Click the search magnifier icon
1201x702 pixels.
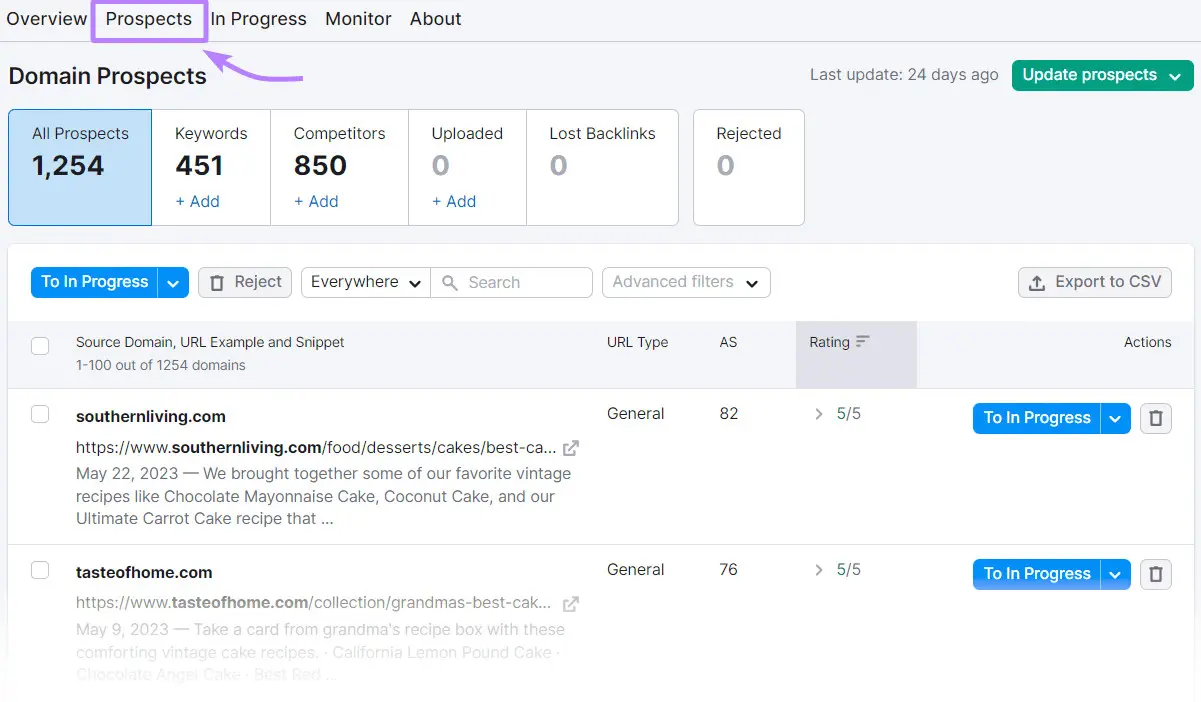click(450, 283)
